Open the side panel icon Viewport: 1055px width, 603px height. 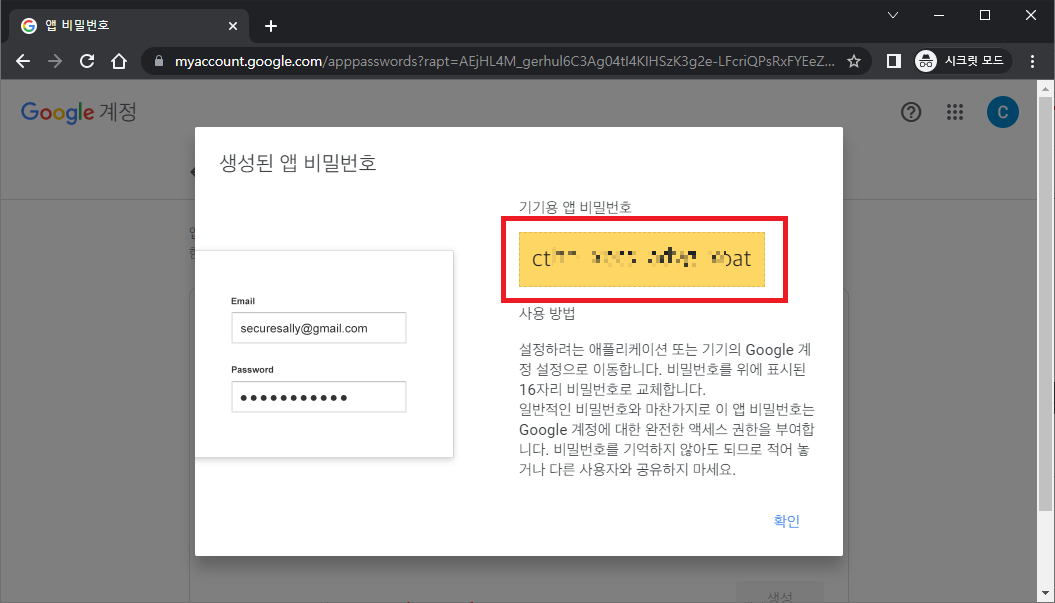click(x=894, y=61)
